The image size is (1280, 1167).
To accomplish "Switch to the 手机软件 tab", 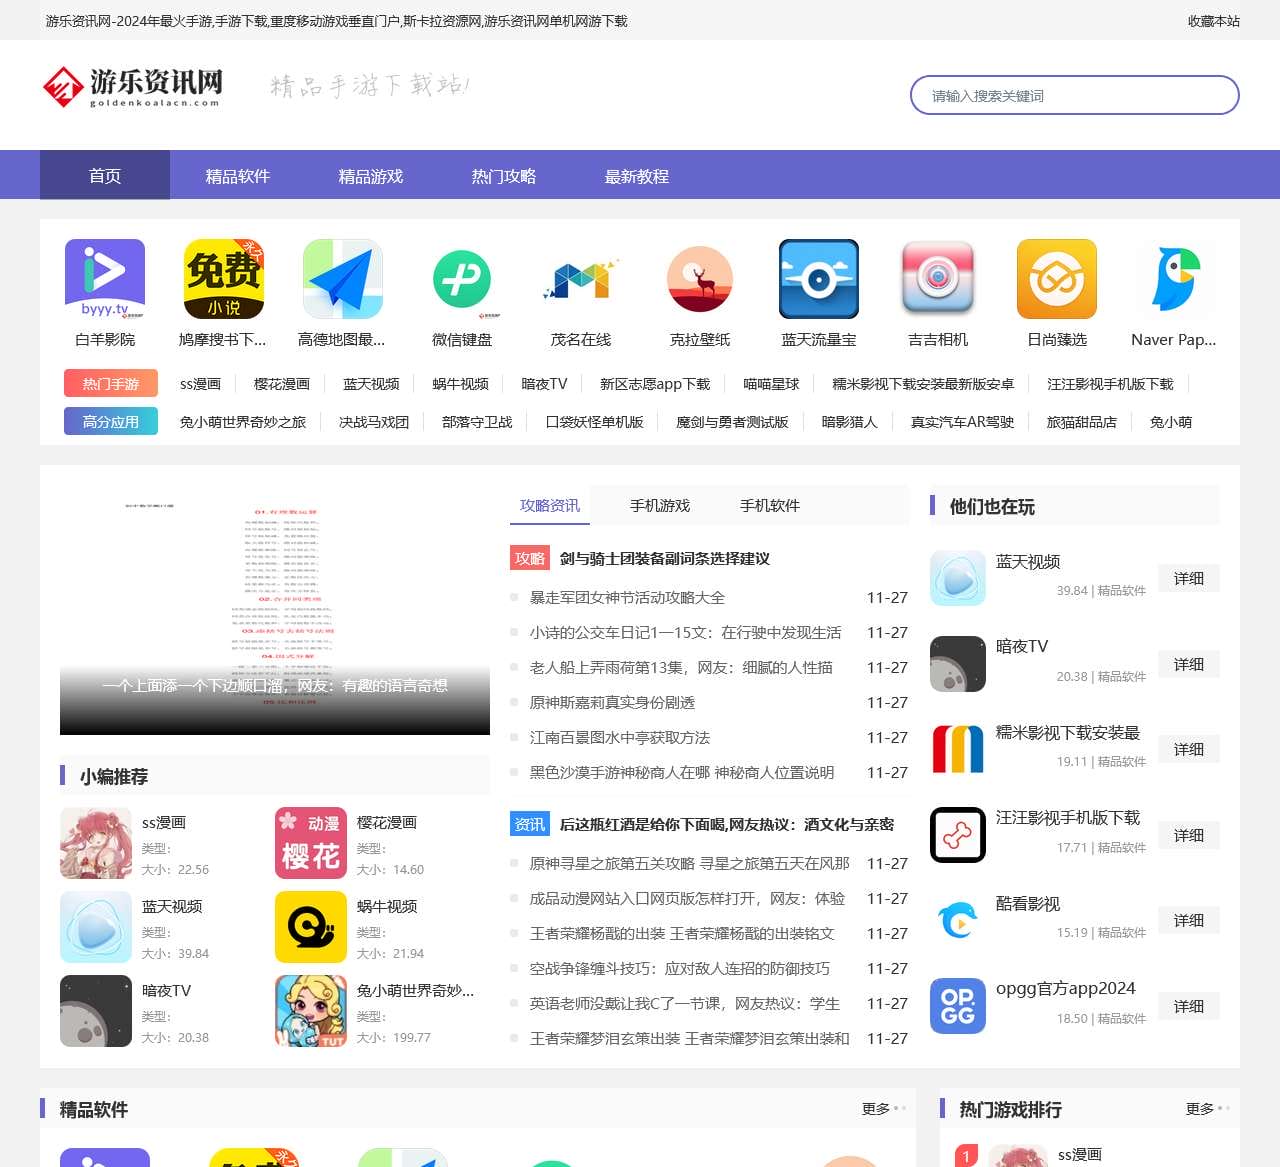I will point(770,505).
